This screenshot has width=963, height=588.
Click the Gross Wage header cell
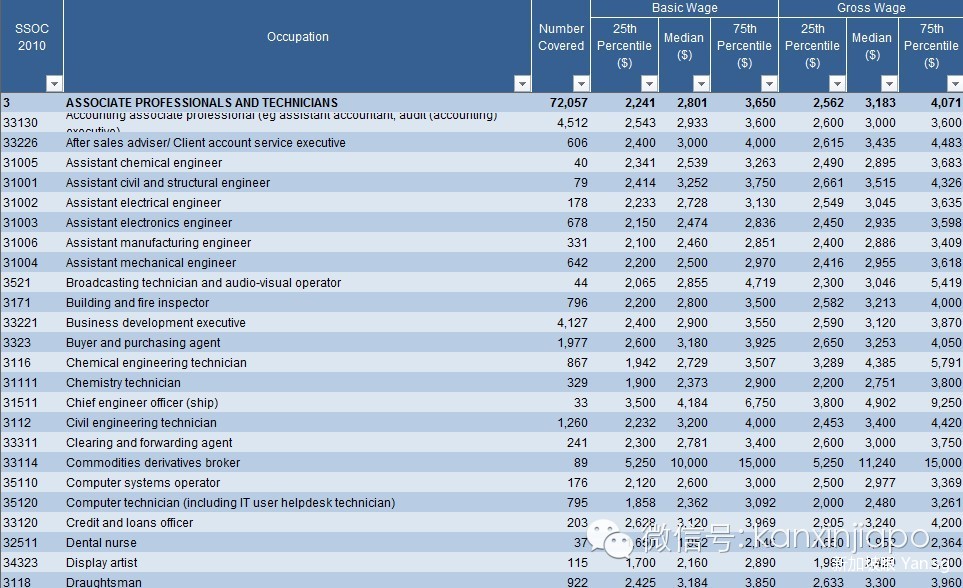click(871, 8)
